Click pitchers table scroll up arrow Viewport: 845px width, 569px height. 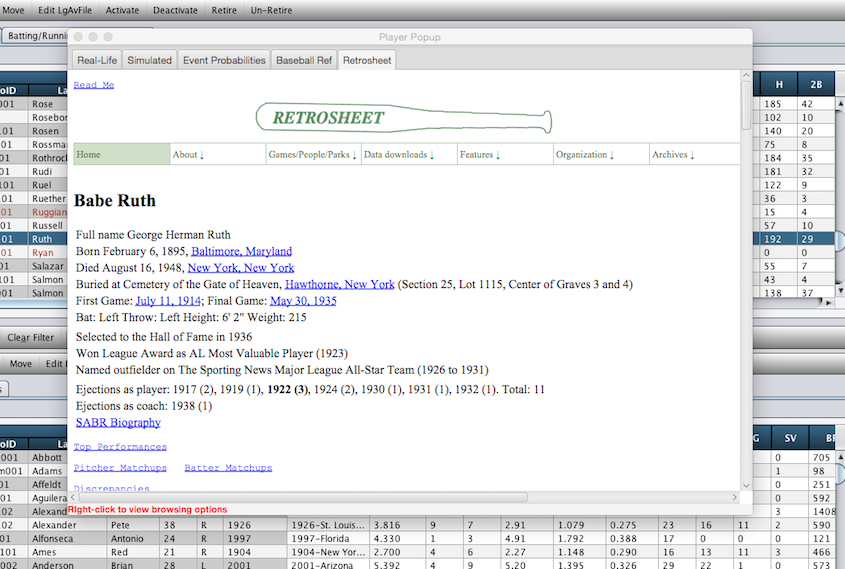pyautogui.click(x=840, y=456)
